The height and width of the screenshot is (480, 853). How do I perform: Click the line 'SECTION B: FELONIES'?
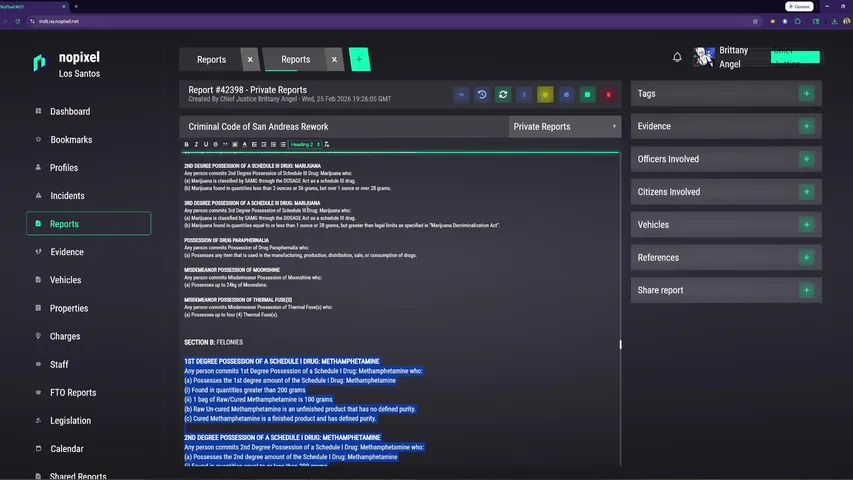point(213,342)
